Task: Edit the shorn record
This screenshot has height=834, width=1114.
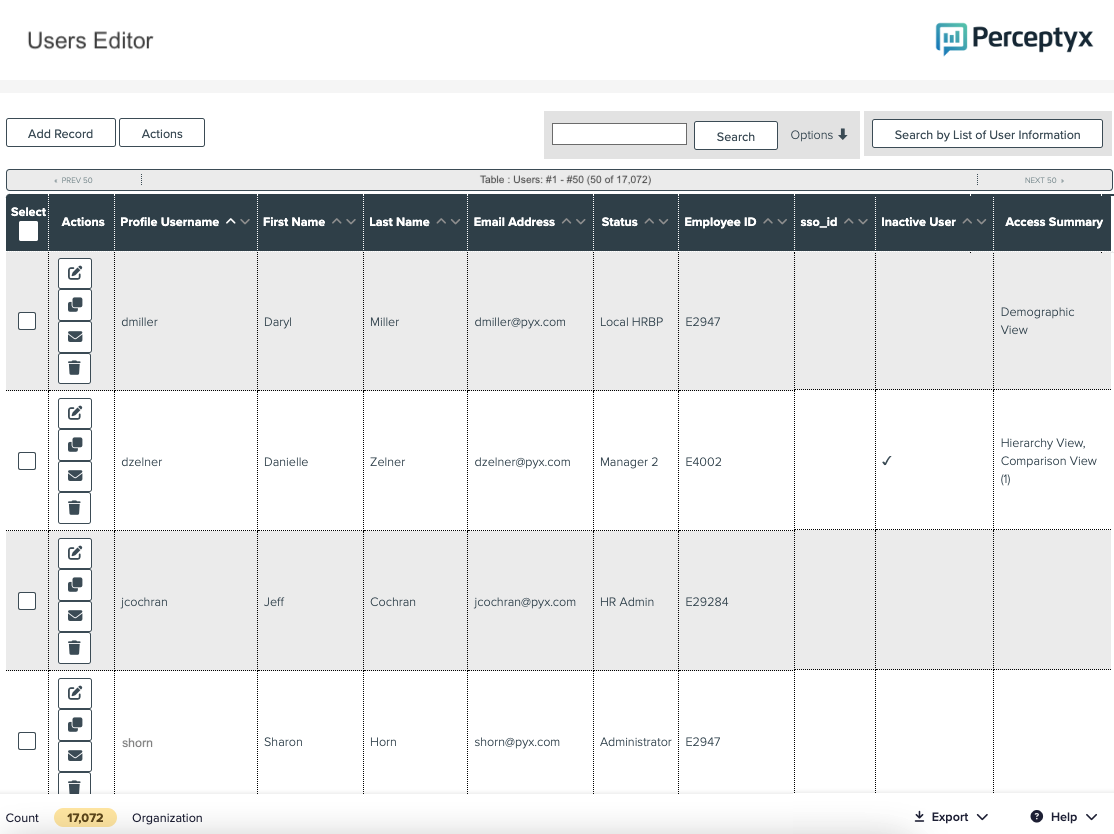Action: [75, 693]
